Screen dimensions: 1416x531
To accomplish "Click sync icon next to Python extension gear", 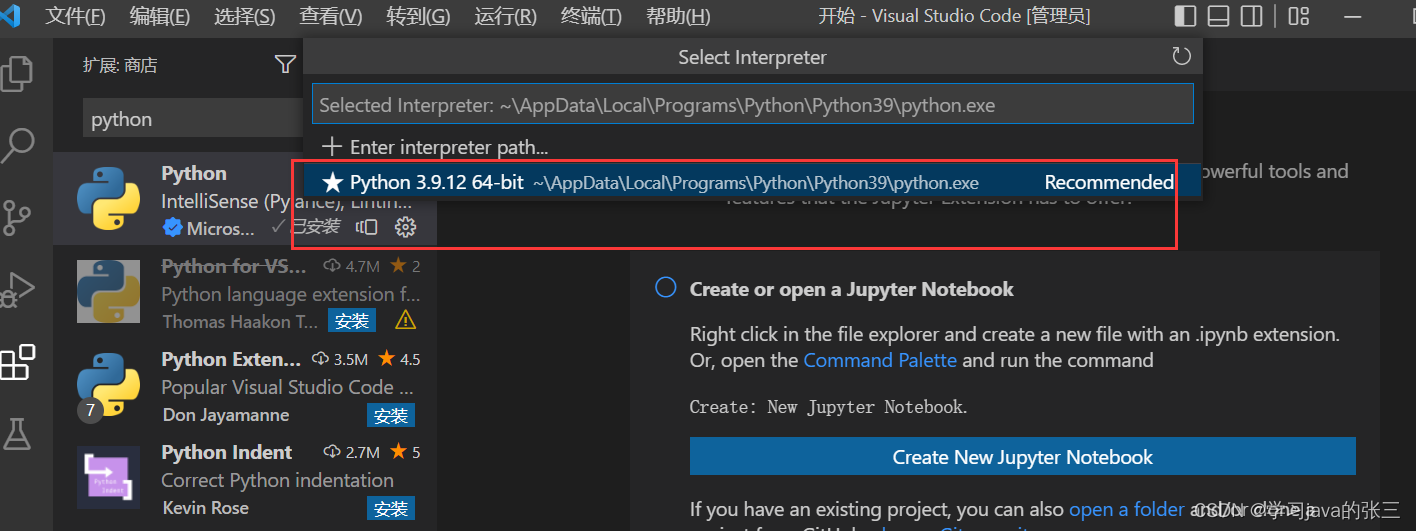I will pos(367,227).
